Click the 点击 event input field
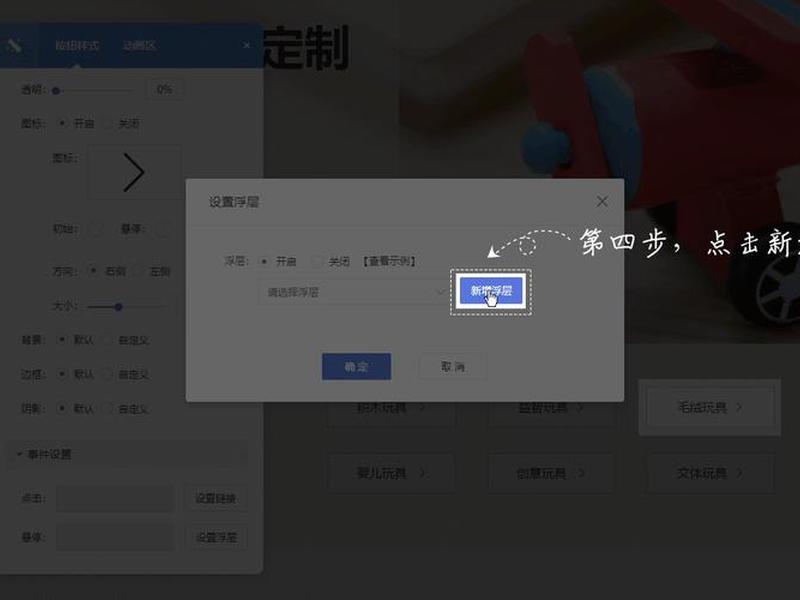Image resolution: width=800 pixels, height=600 pixels. coord(115,498)
